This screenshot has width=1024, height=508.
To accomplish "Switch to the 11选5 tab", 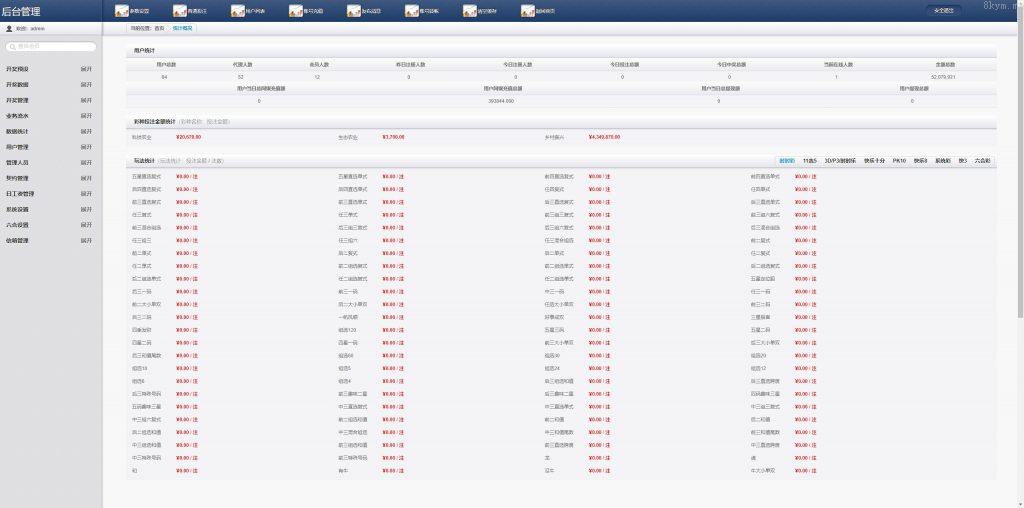I will click(x=810, y=160).
